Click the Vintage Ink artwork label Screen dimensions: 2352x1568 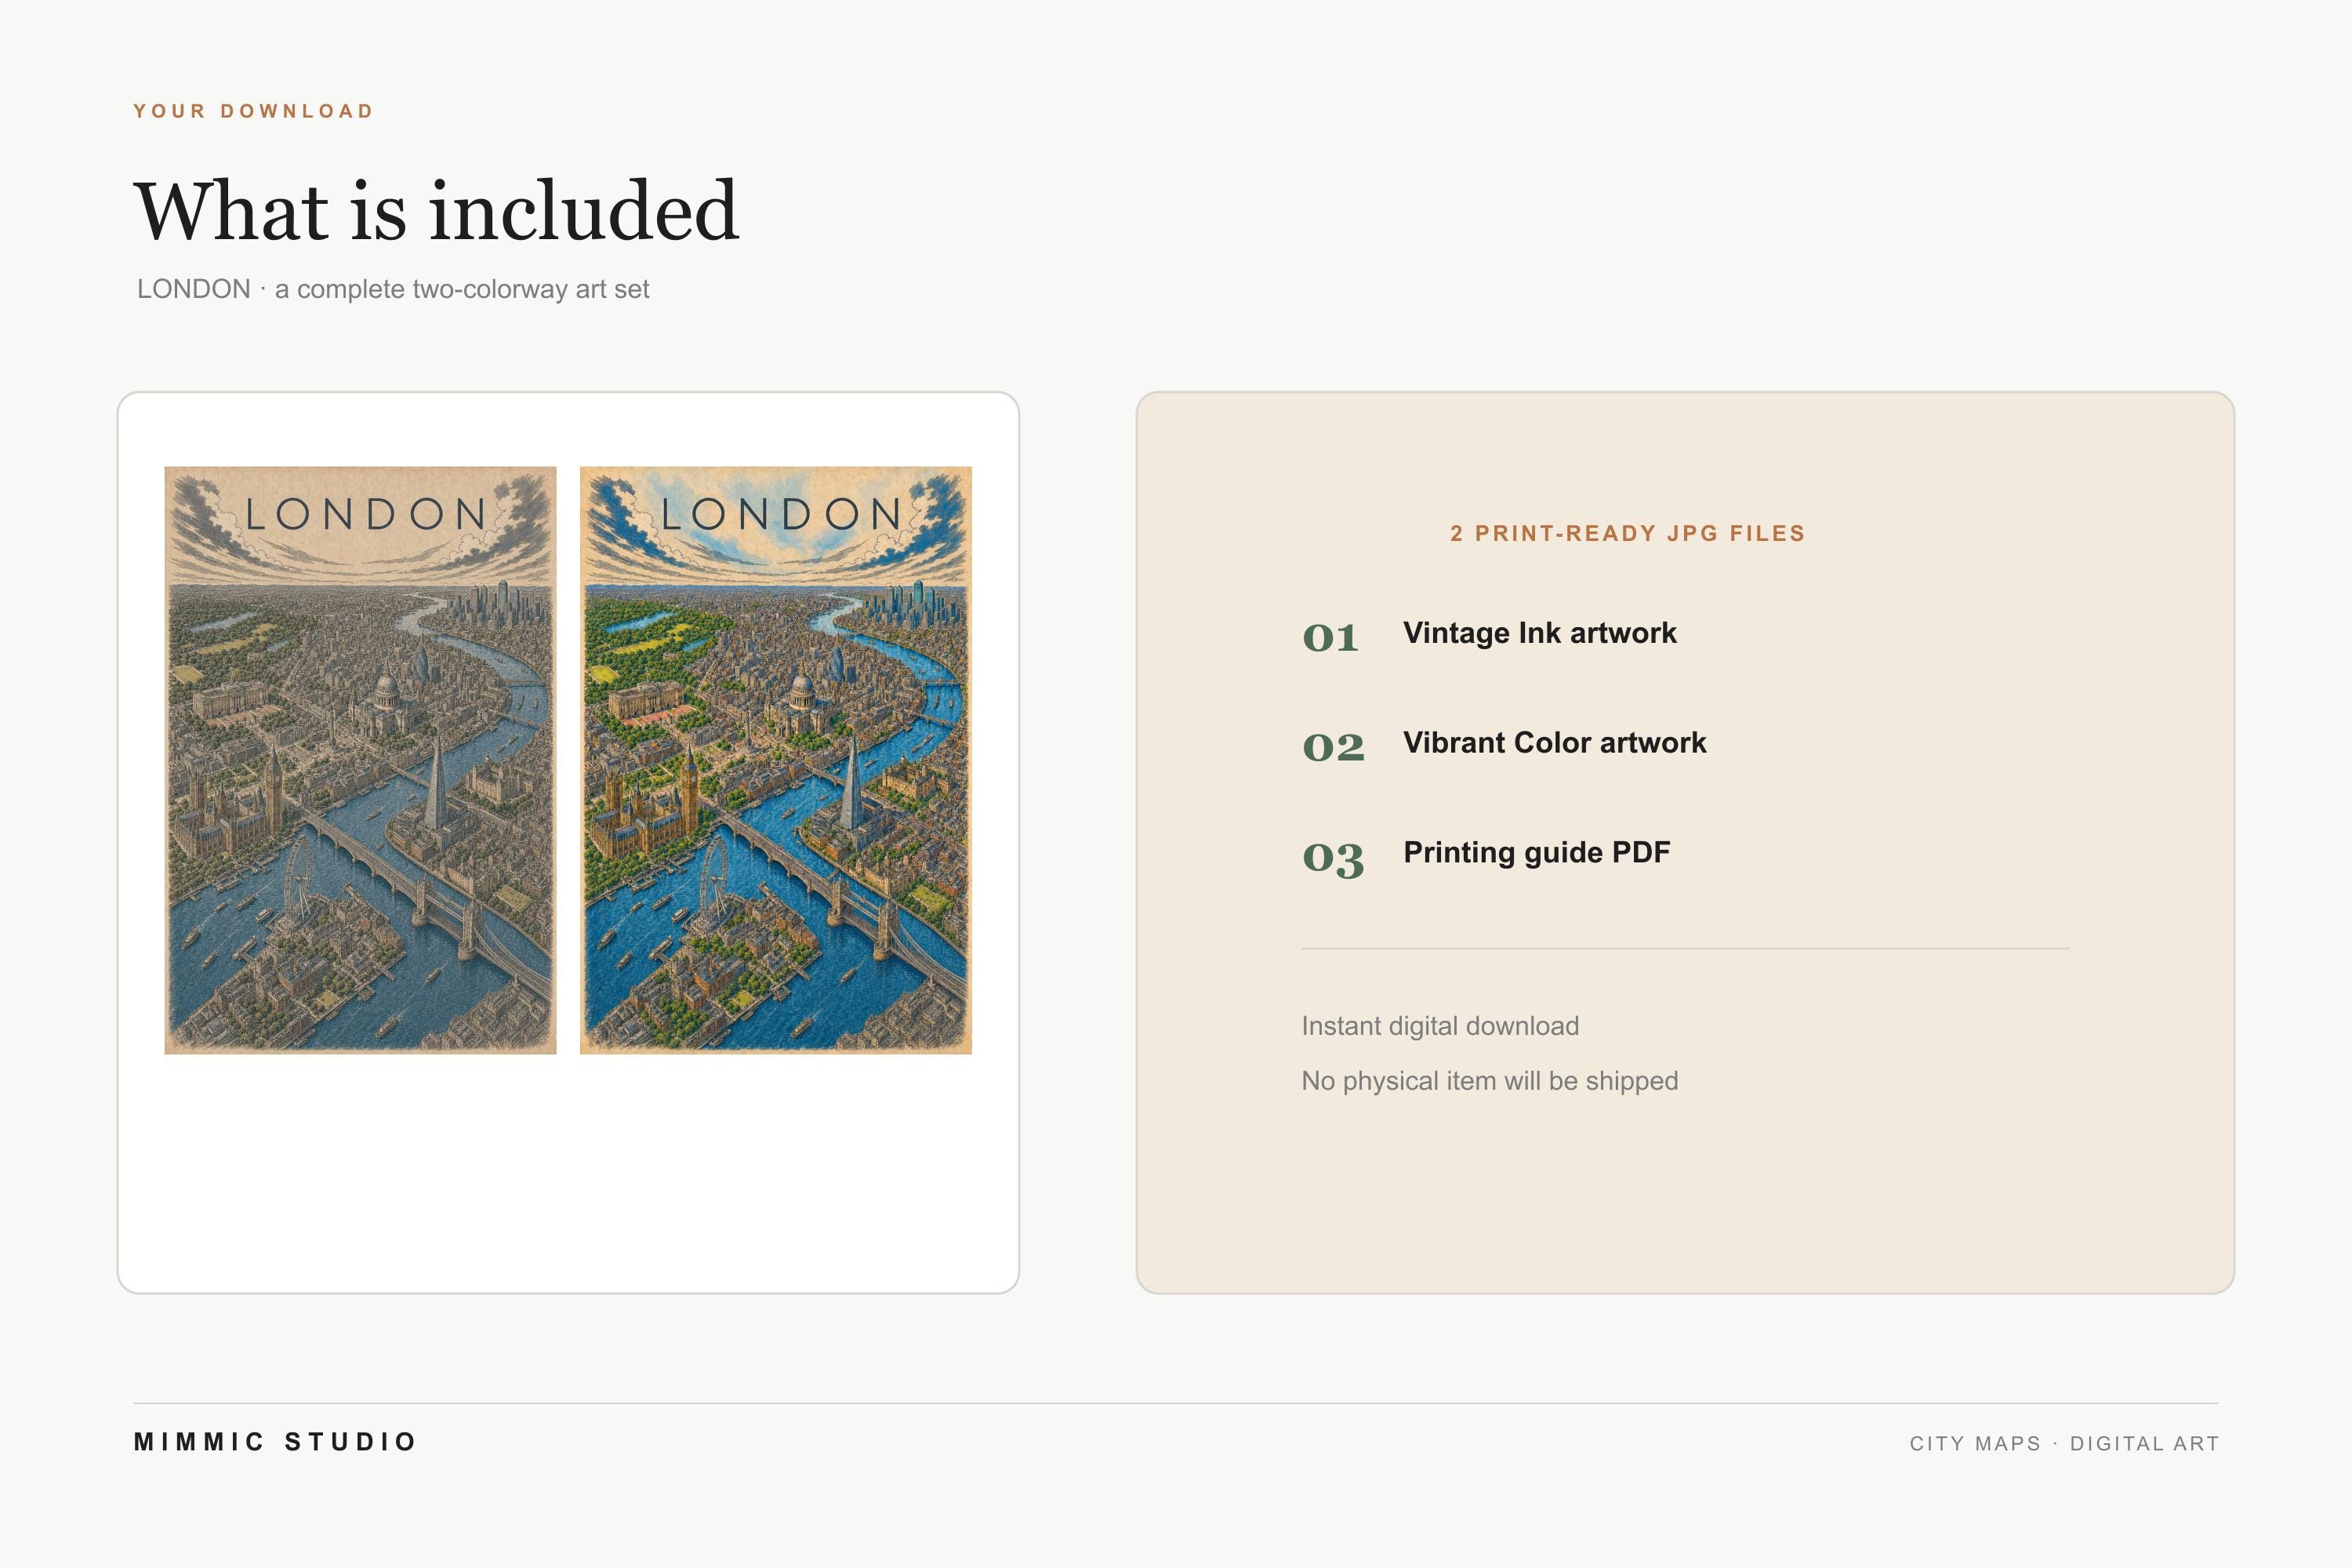[x=1540, y=633]
